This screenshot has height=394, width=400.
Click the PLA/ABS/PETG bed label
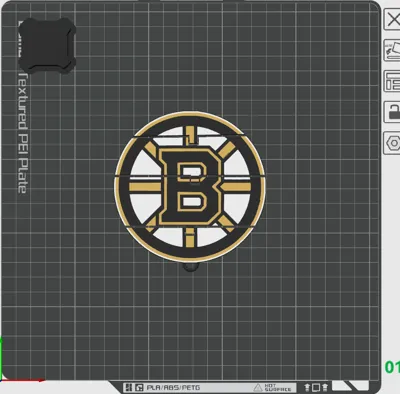click(x=173, y=388)
